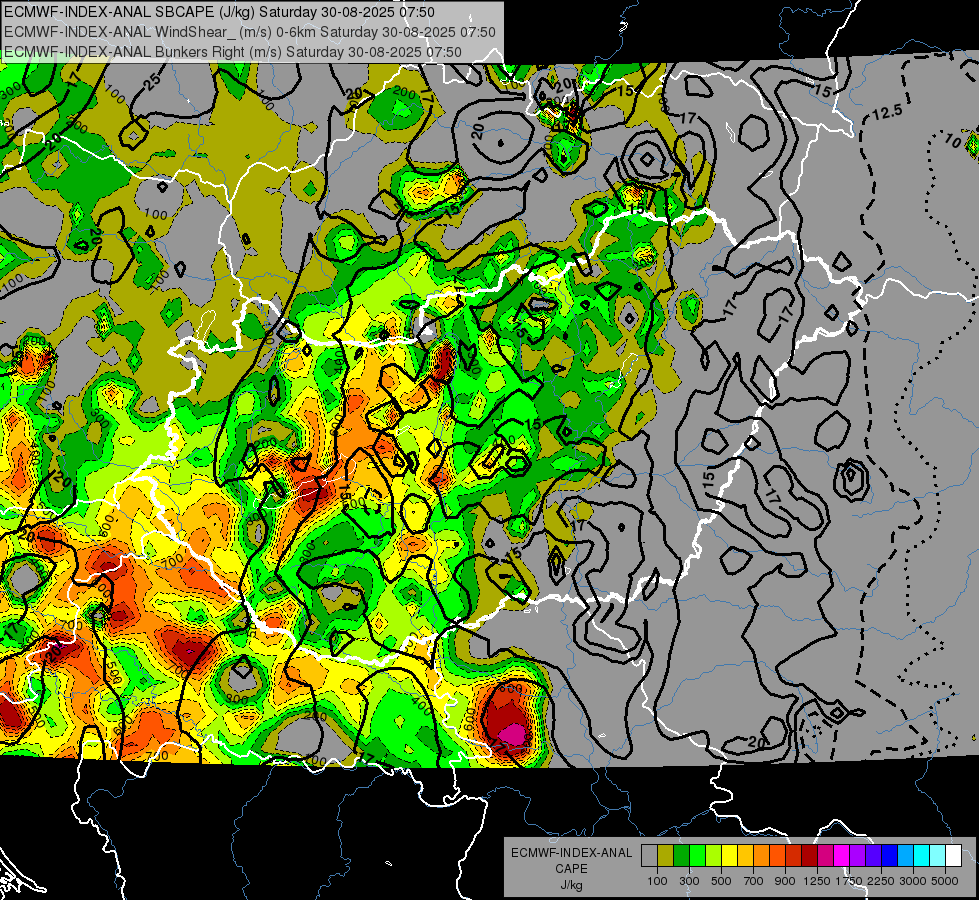The height and width of the screenshot is (900, 979).
Task: Click the dark red legend swatch
Action: [809, 856]
